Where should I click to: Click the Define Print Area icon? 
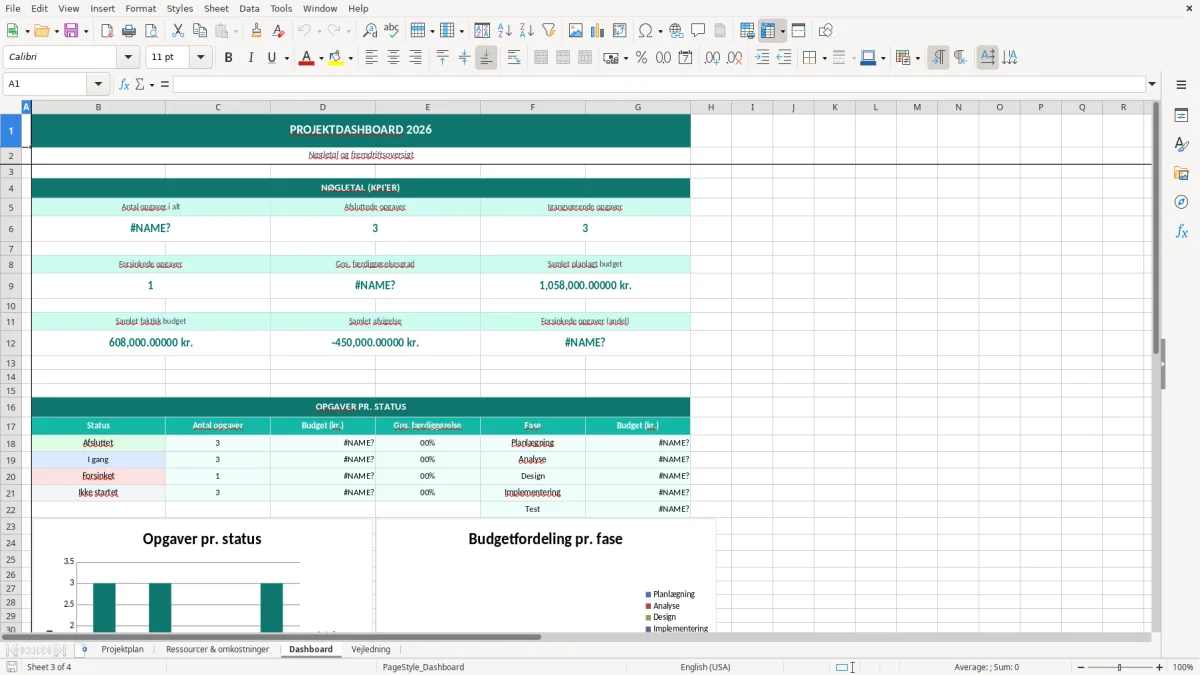pyautogui.click(x=747, y=31)
